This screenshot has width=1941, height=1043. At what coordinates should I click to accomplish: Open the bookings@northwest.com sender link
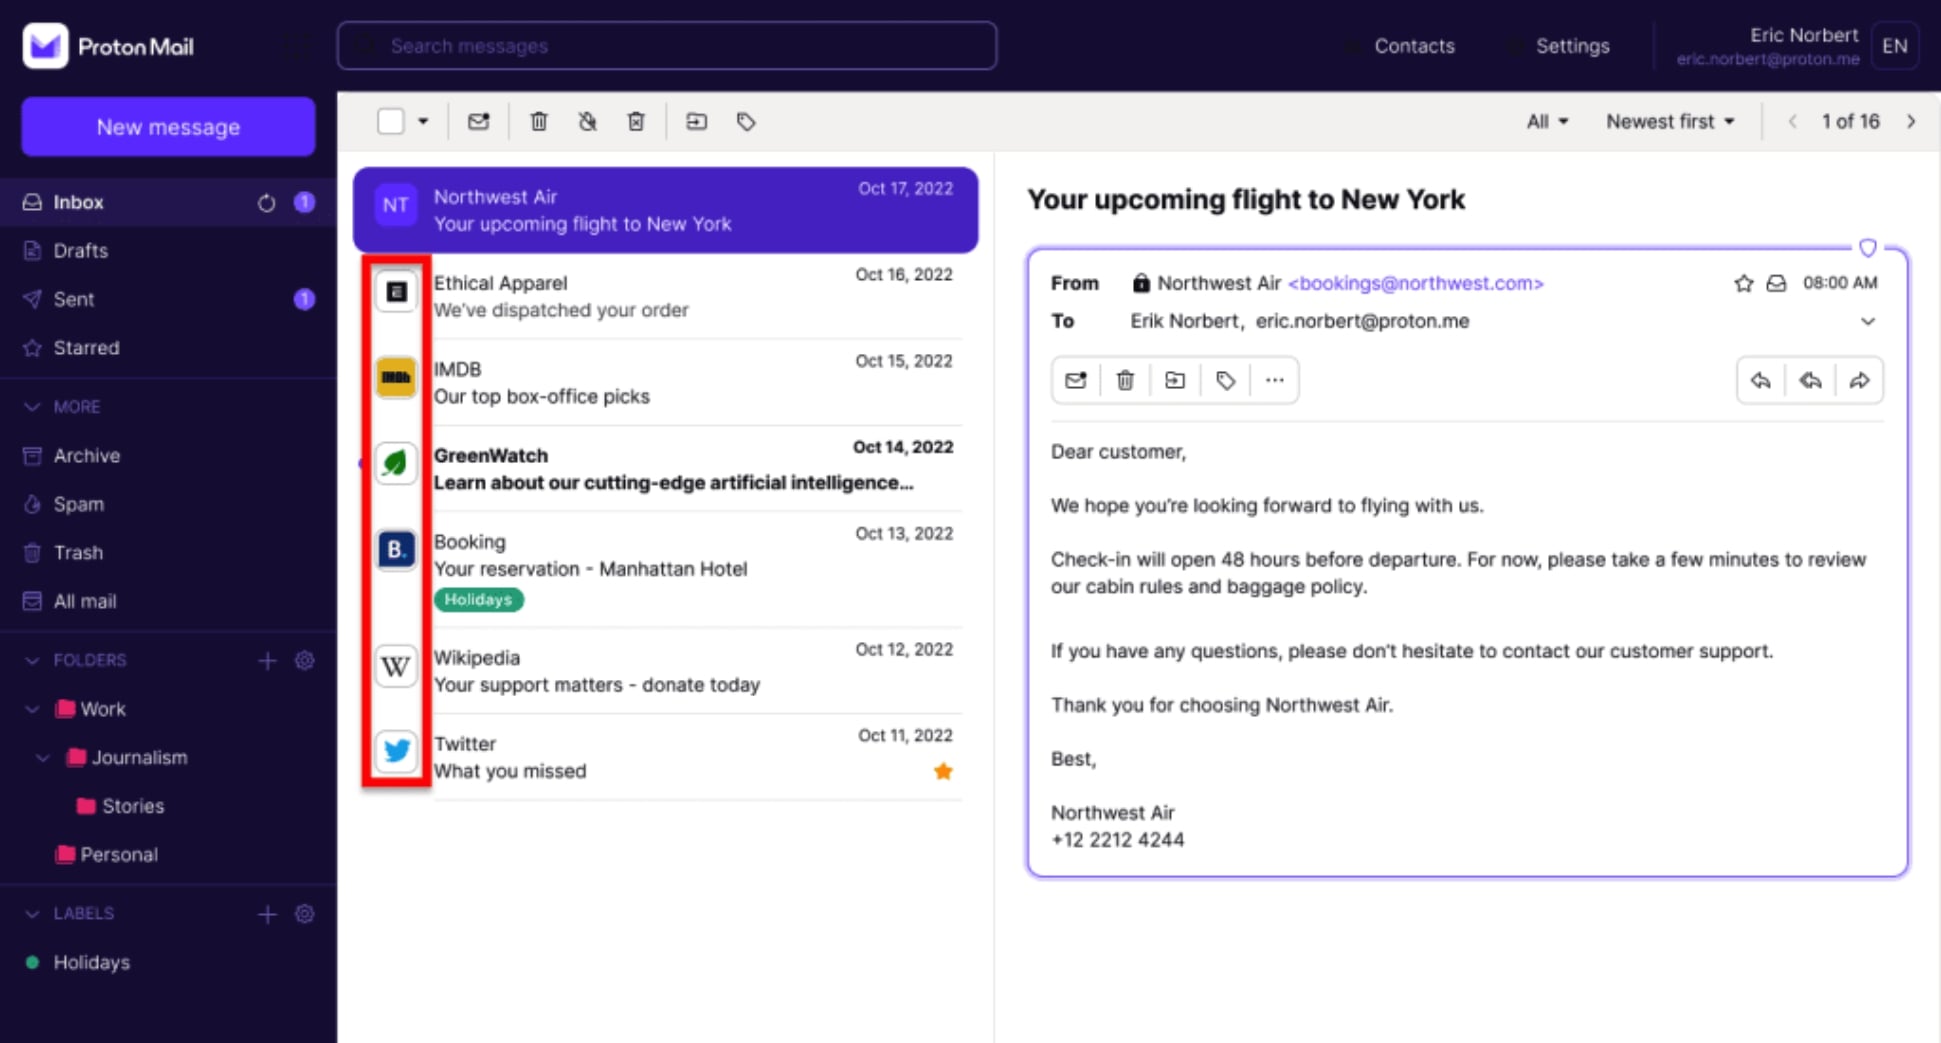tap(1416, 283)
